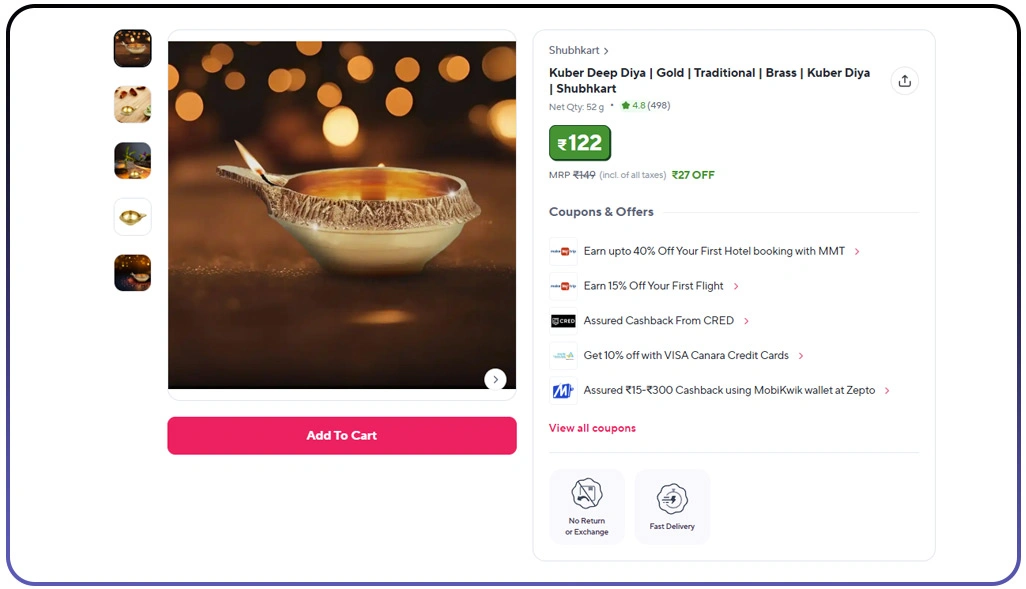Click the No Return or Exchange icon
This screenshot has height=589, width=1026.
click(x=587, y=494)
